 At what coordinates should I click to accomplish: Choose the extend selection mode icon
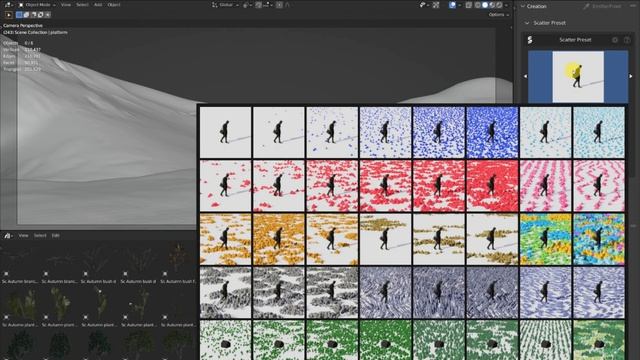26,15
